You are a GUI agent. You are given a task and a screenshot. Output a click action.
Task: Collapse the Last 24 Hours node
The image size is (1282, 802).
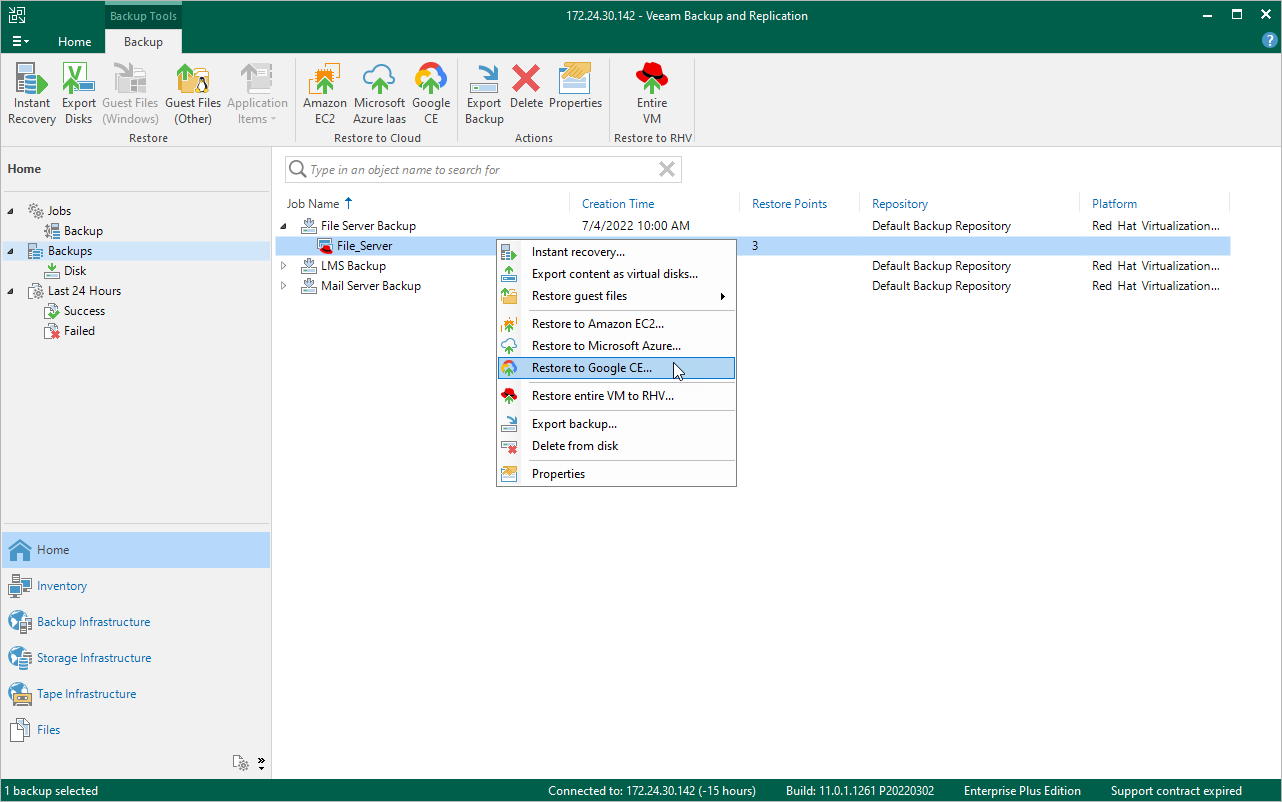click(11, 291)
